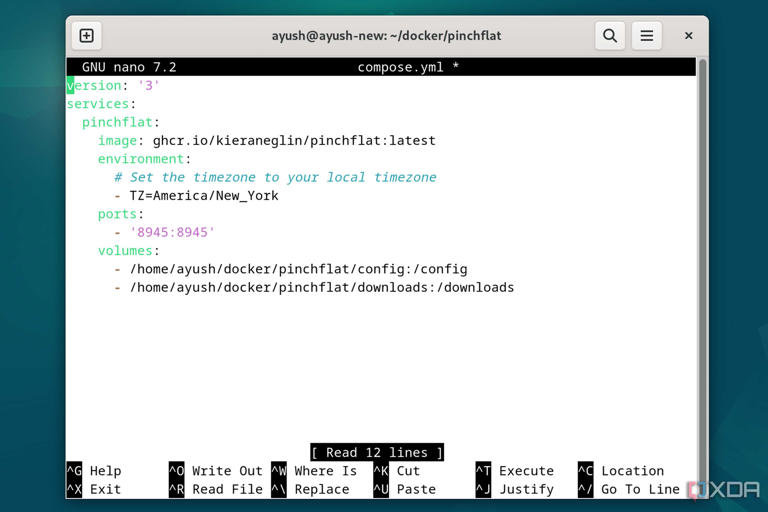Image resolution: width=768 pixels, height=512 pixels.
Task: Click the ^K Cut shortcut
Action: (x=397, y=471)
